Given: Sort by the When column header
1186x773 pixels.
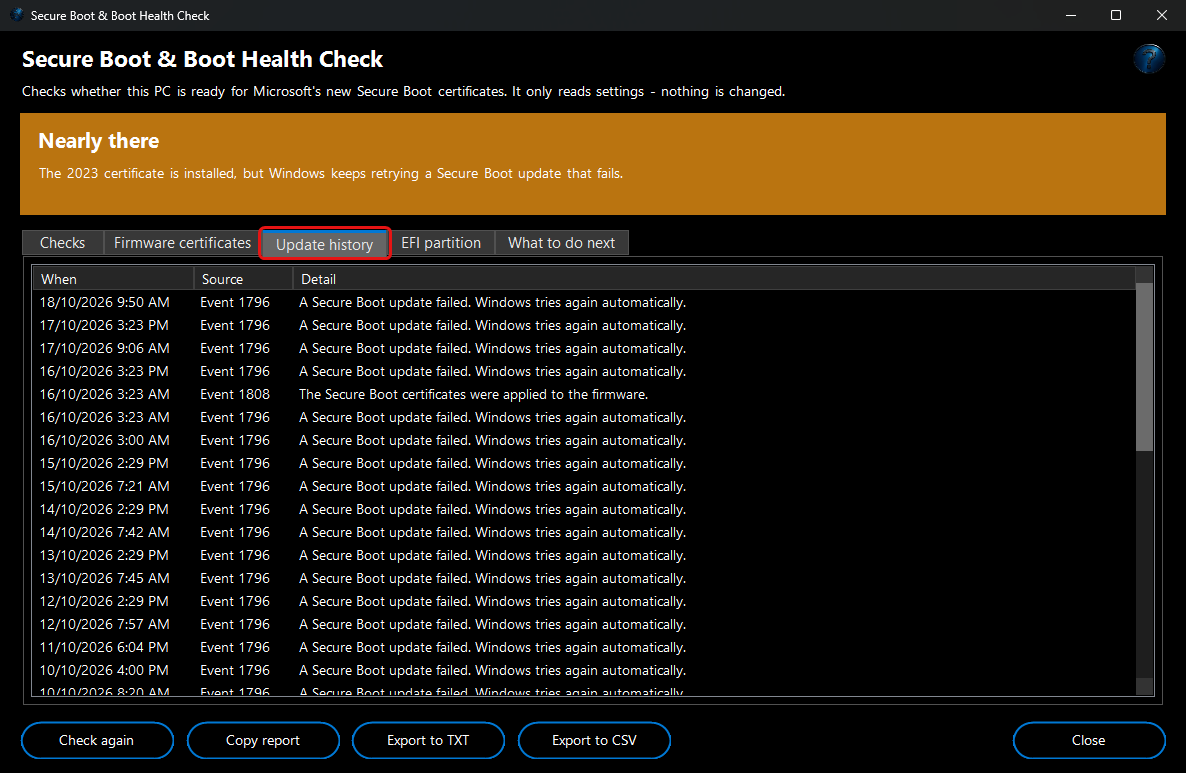Looking at the screenshot, I should [113, 279].
